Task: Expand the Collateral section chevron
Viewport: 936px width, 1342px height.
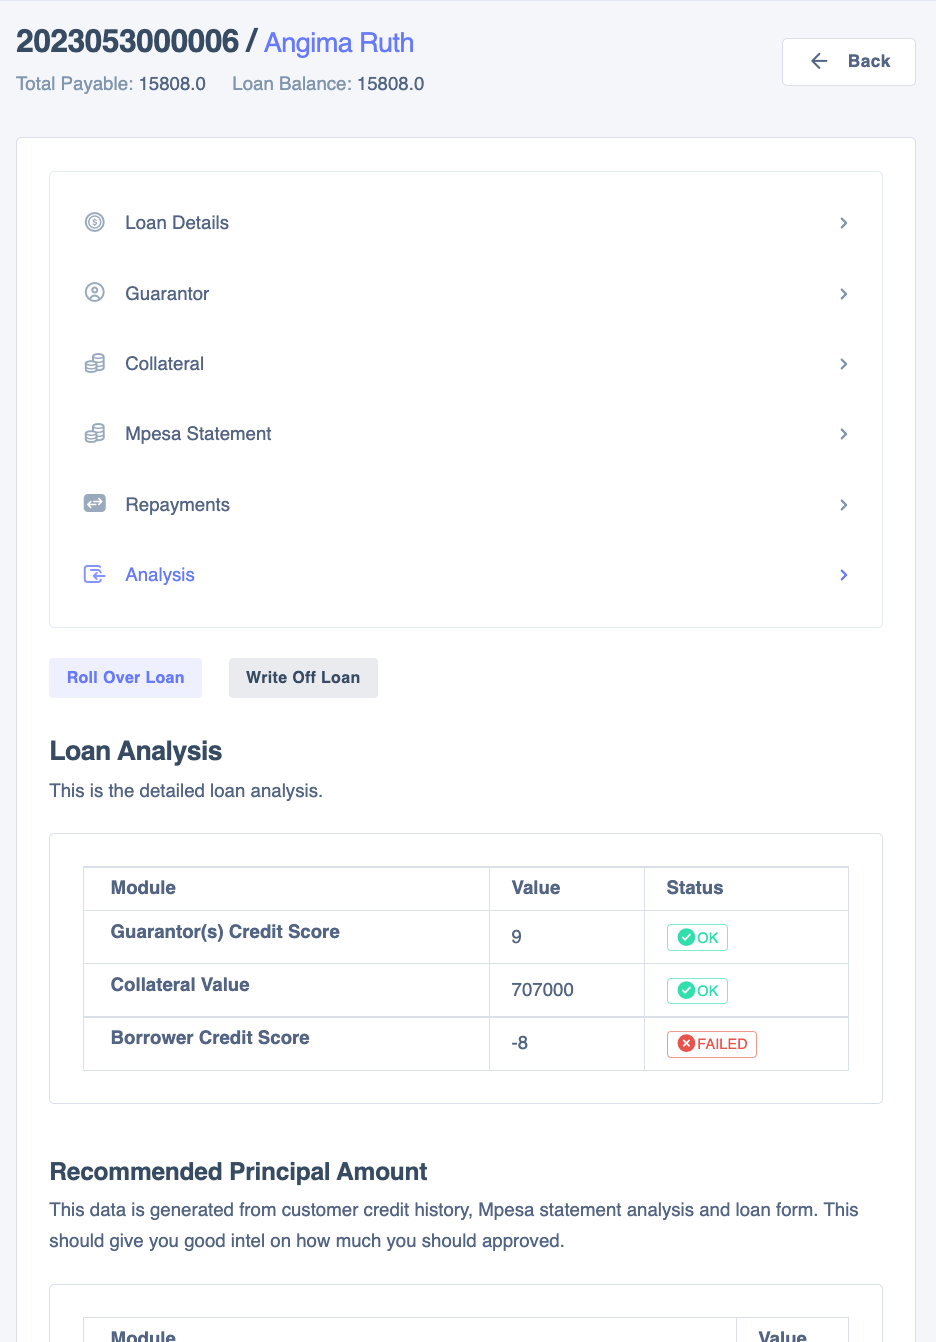Action: coord(843,364)
